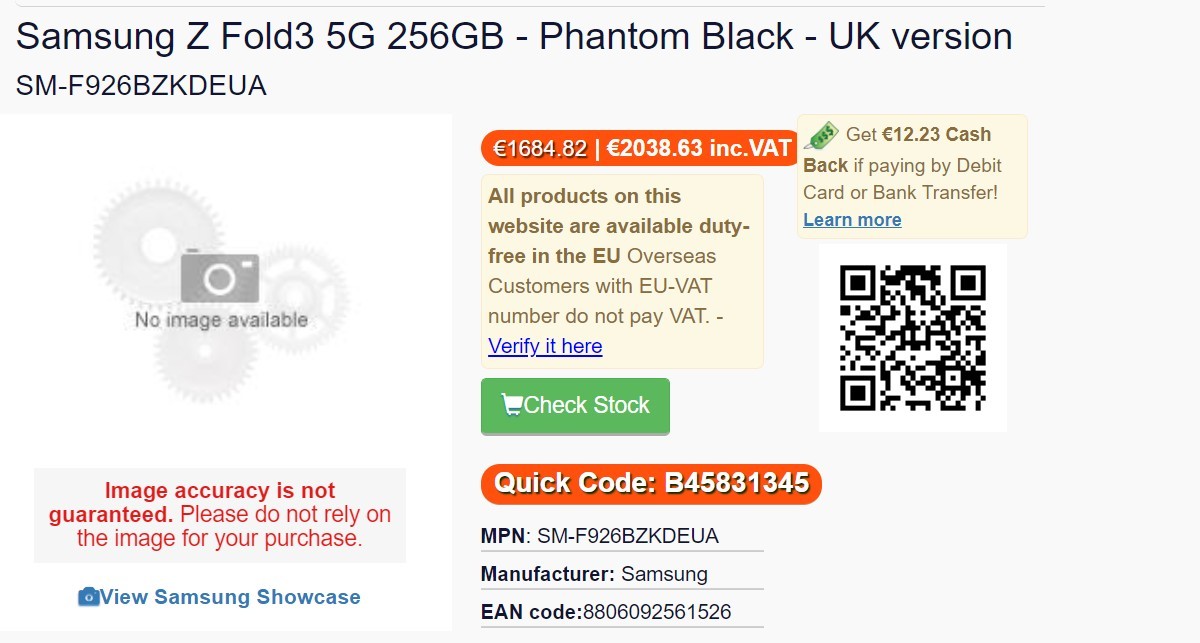Click the camera icon beside View Samsung Showcase
Screen dimensions: 1200x643
coord(89,597)
